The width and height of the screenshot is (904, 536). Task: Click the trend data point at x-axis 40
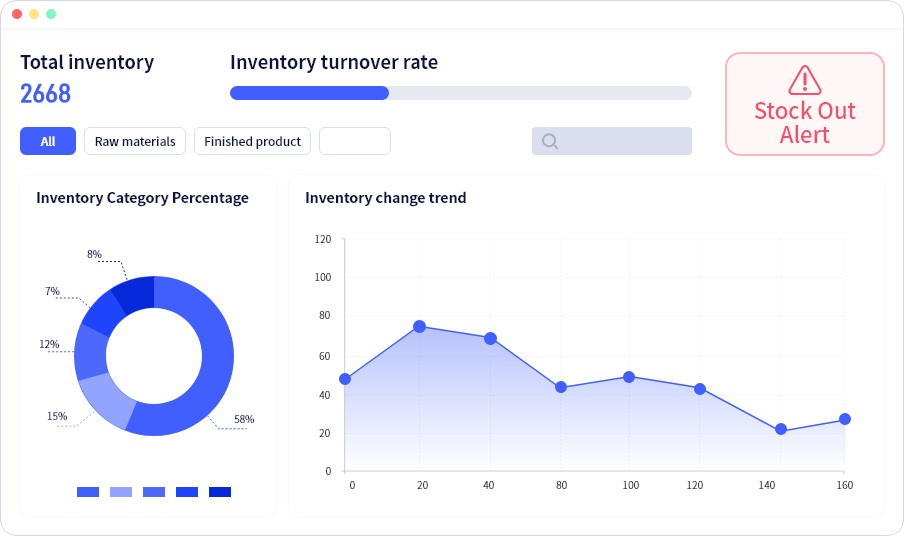point(491,338)
